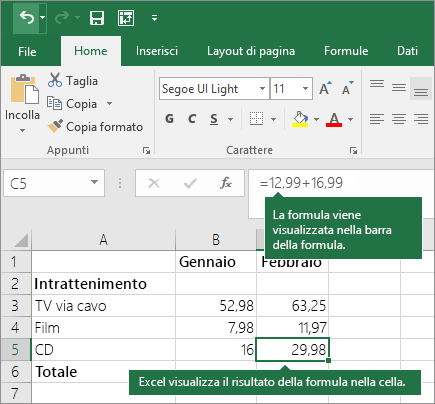Align text left
435x404 pixels.
click(377, 119)
